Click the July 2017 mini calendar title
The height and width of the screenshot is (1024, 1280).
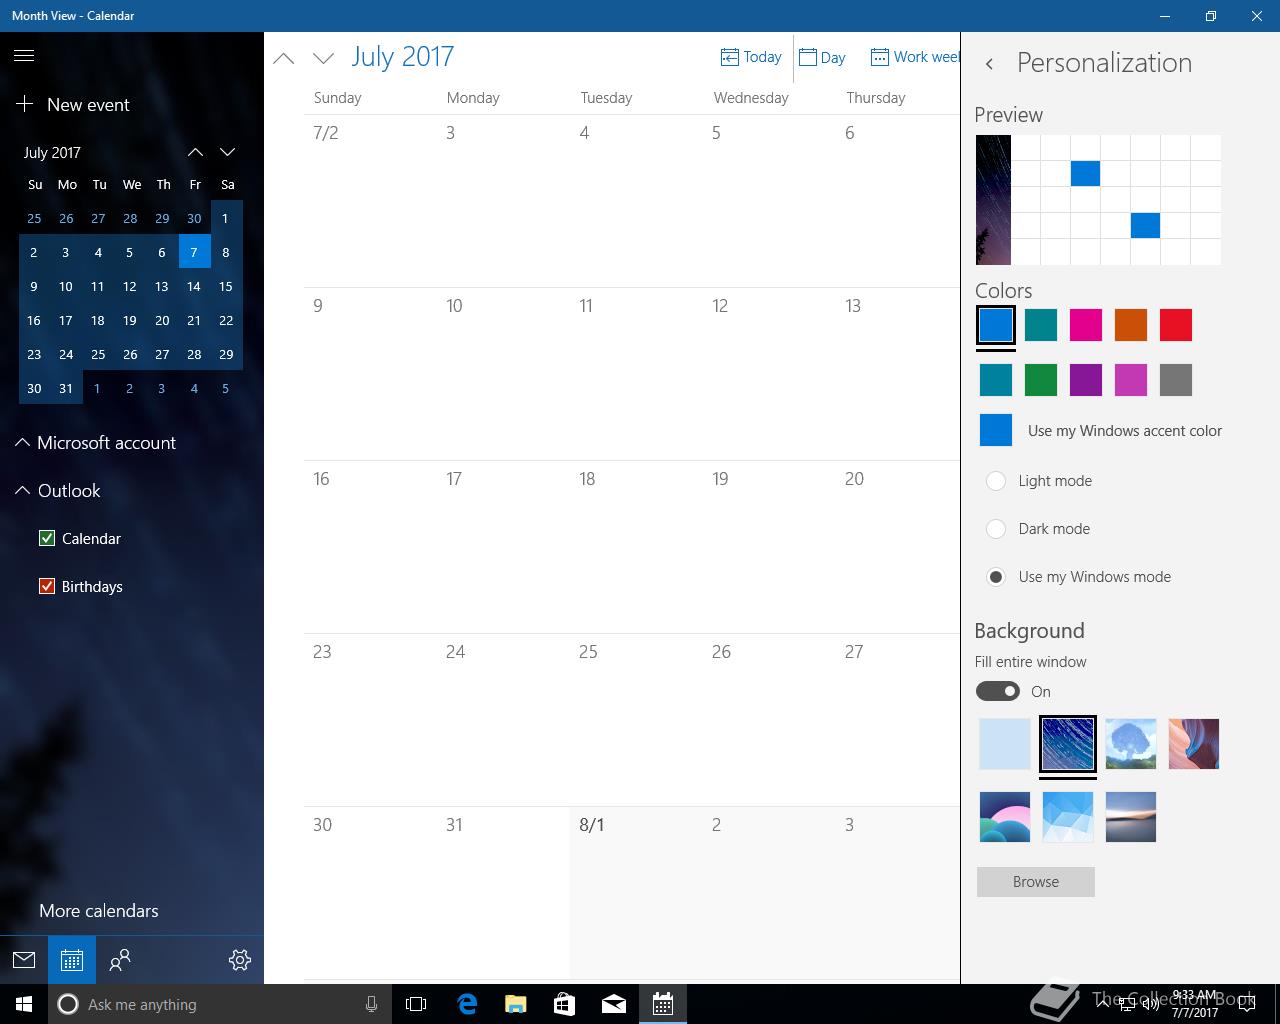[52, 152]
